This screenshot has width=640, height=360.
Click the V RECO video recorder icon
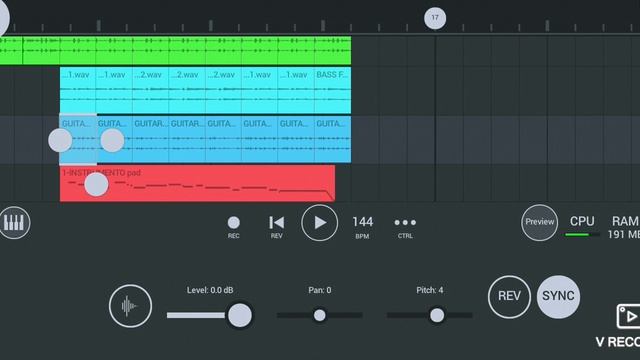tap(628, 316)
